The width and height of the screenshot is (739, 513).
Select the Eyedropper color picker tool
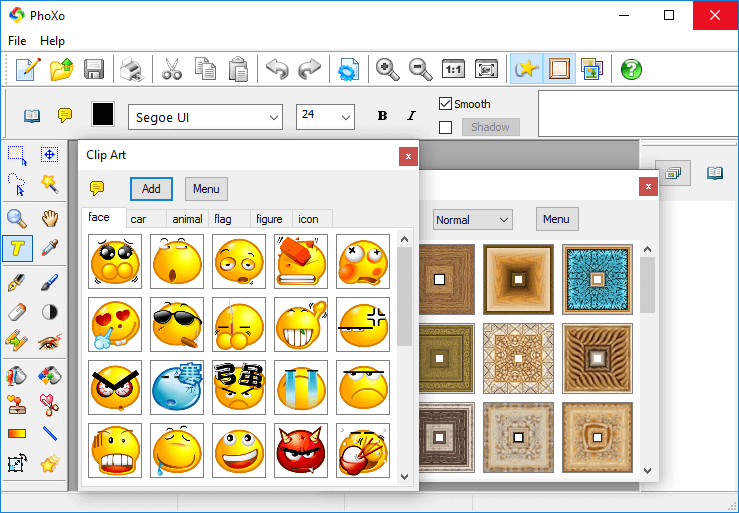coord(49,248)
